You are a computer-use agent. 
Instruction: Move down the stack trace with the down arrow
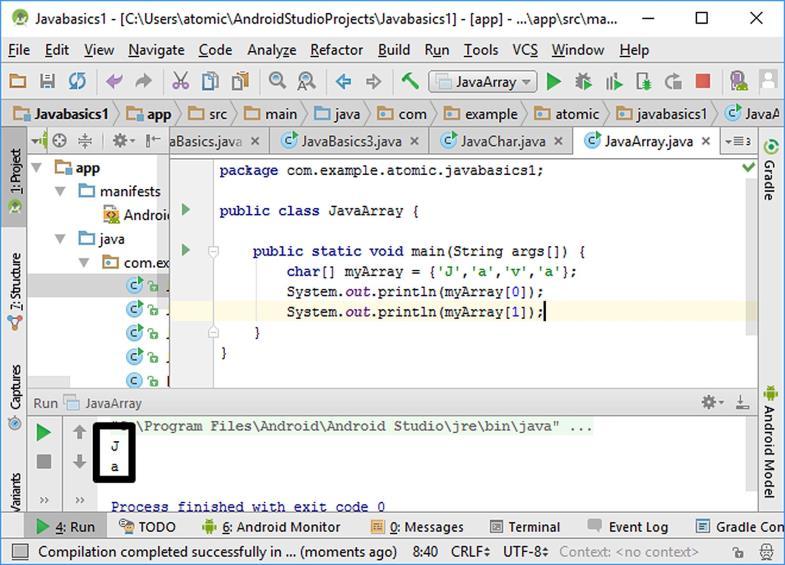[x=79, y=461]
